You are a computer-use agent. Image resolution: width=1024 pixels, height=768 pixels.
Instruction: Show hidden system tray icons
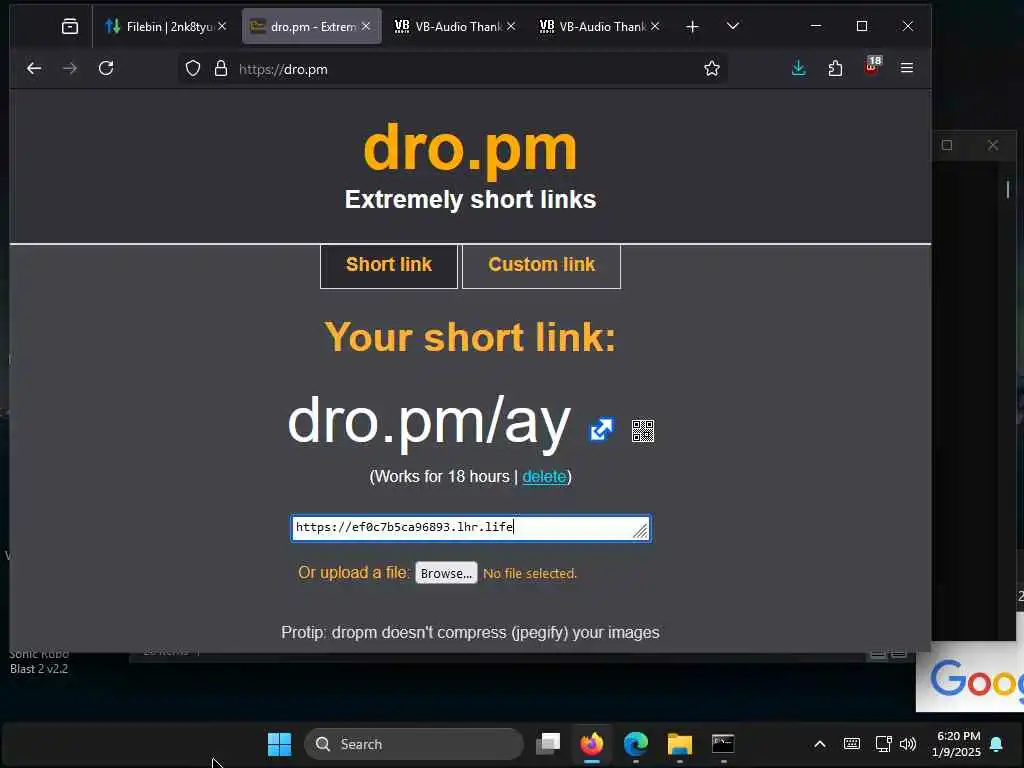(820, 744)
